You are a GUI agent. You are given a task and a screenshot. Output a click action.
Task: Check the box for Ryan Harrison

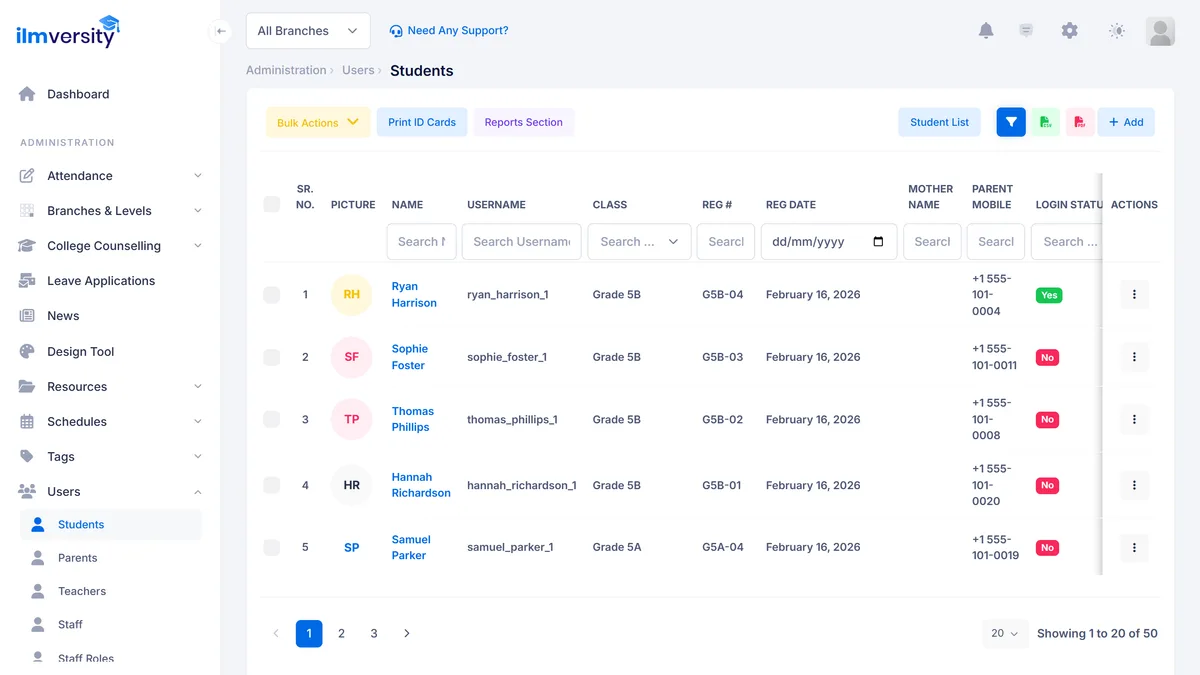[x=272, y=295]
